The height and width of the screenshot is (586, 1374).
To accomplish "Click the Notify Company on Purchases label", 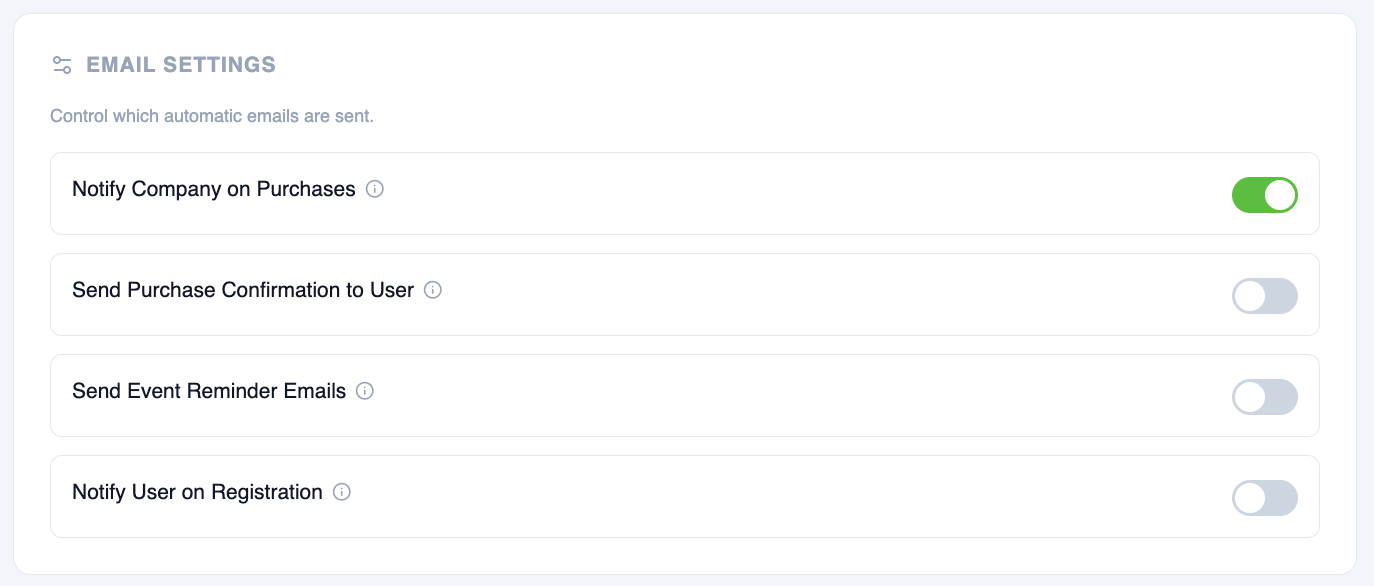I will 214,189.
